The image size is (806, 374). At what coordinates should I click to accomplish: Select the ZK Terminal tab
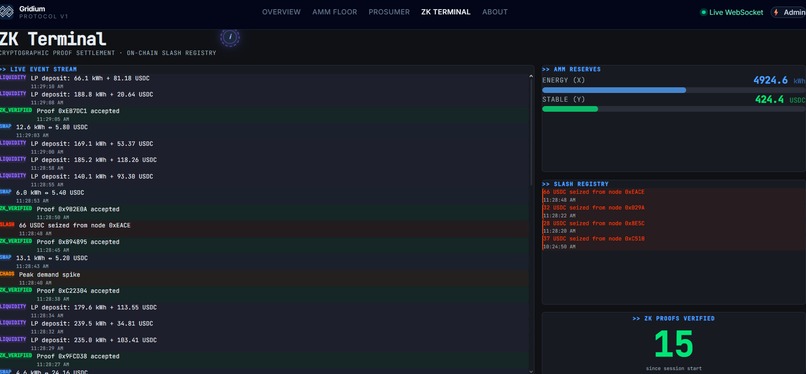tap(446, 12)
